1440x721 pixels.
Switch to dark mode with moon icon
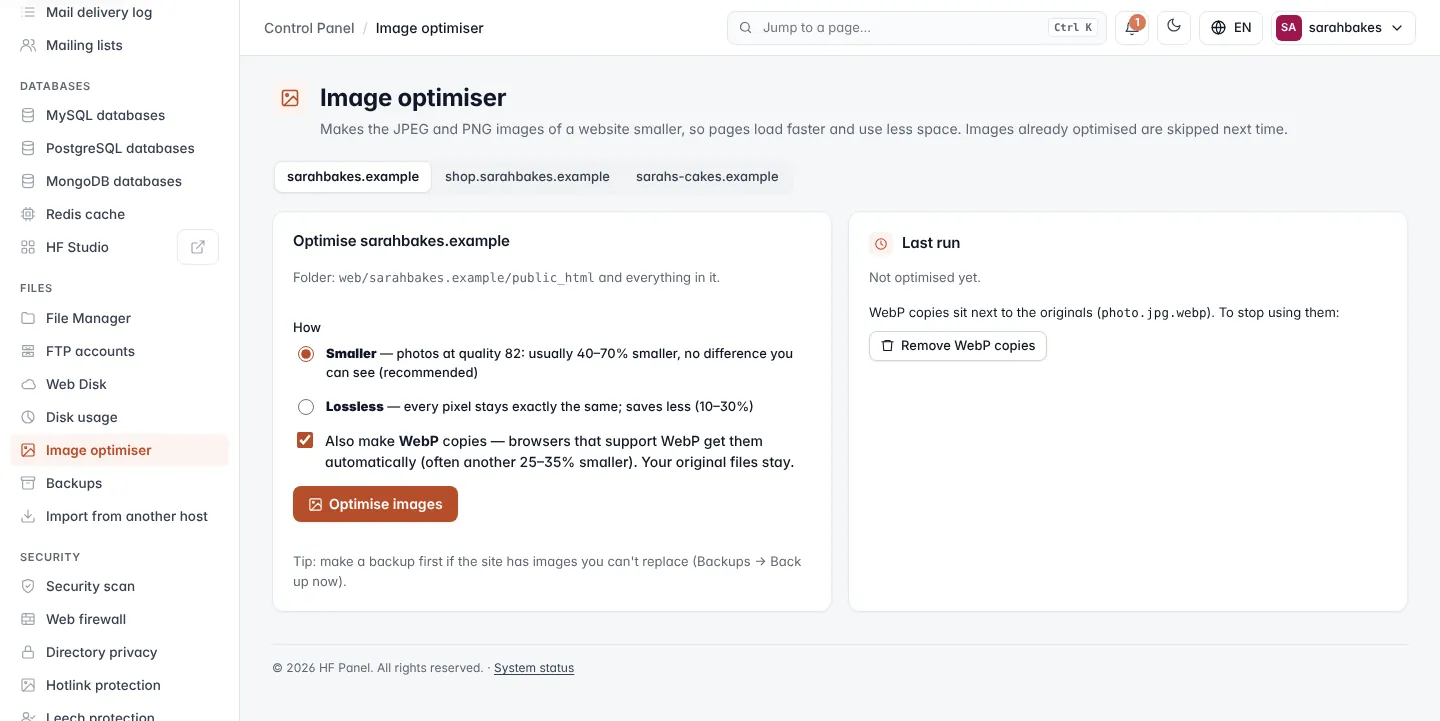[x=1174, y=28]
